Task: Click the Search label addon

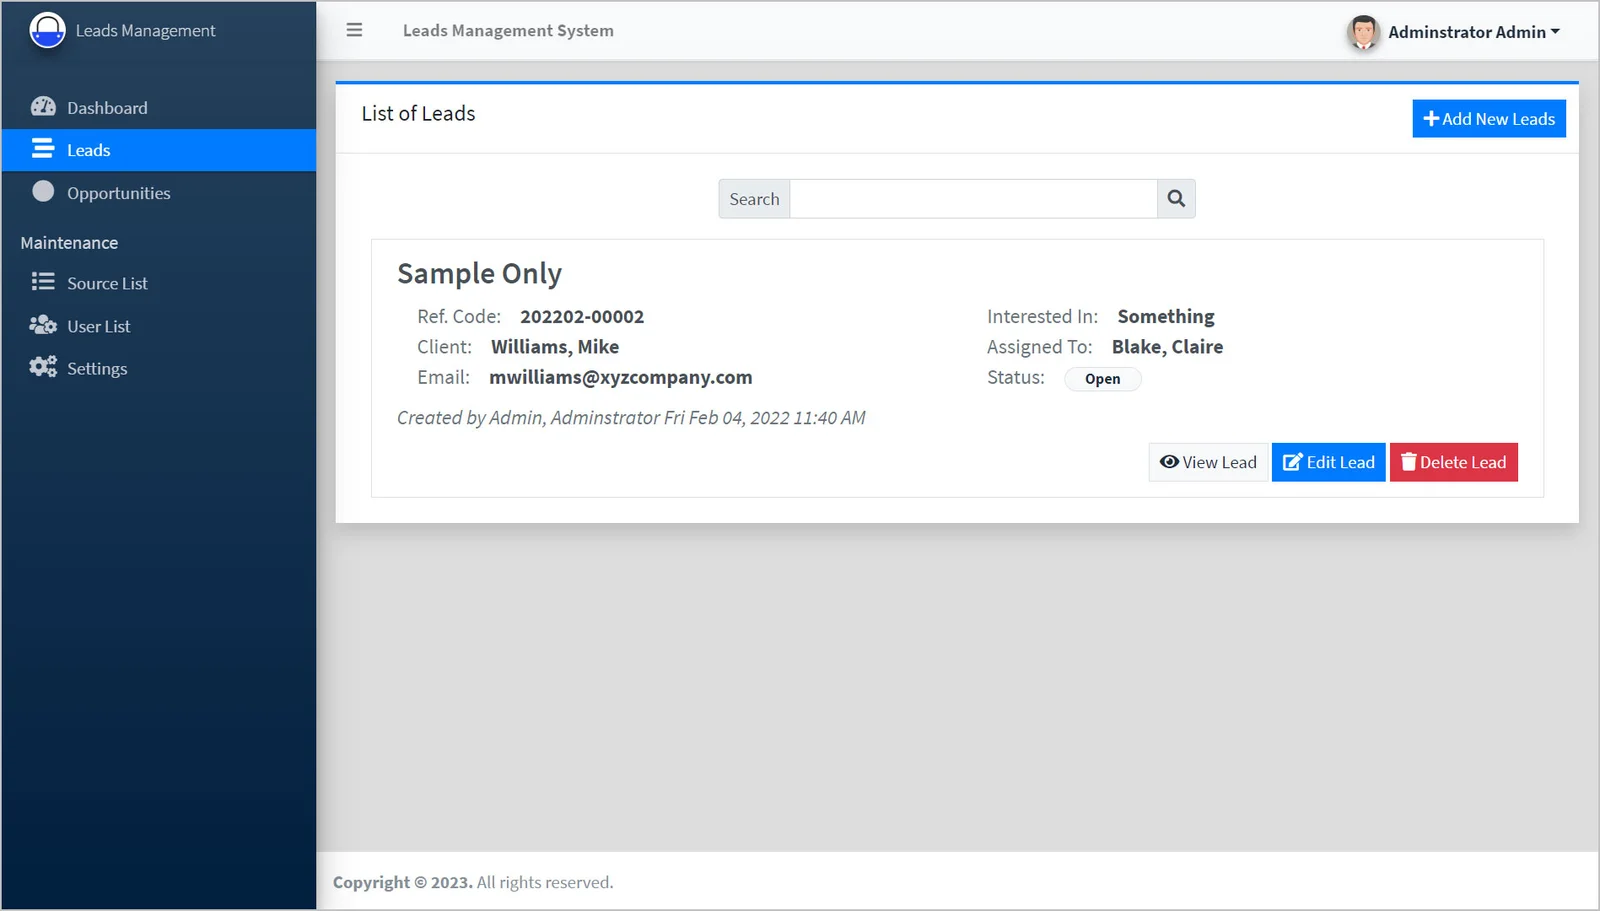Action: 754,199
